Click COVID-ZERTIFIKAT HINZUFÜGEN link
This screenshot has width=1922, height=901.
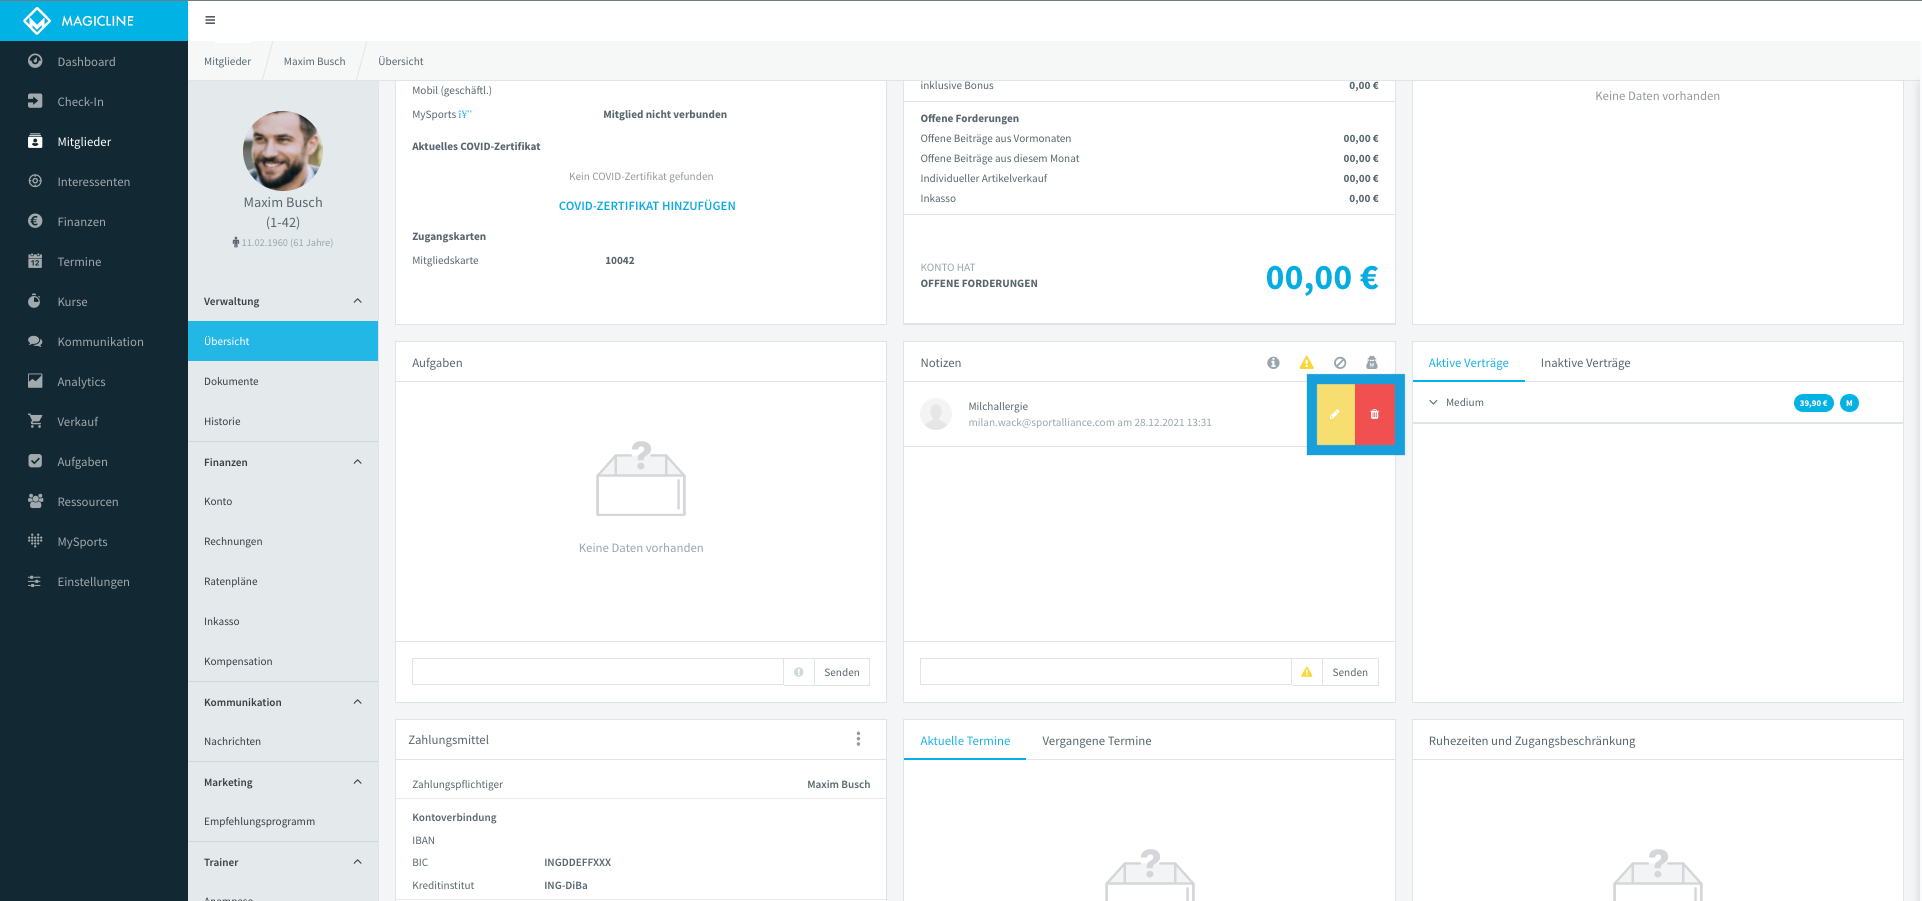(x=647, y=206)
